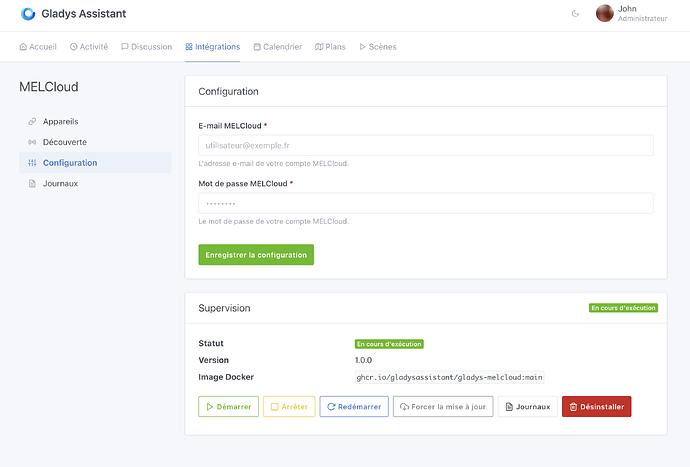Click Forcer la mise à jour button

point(443,407)
